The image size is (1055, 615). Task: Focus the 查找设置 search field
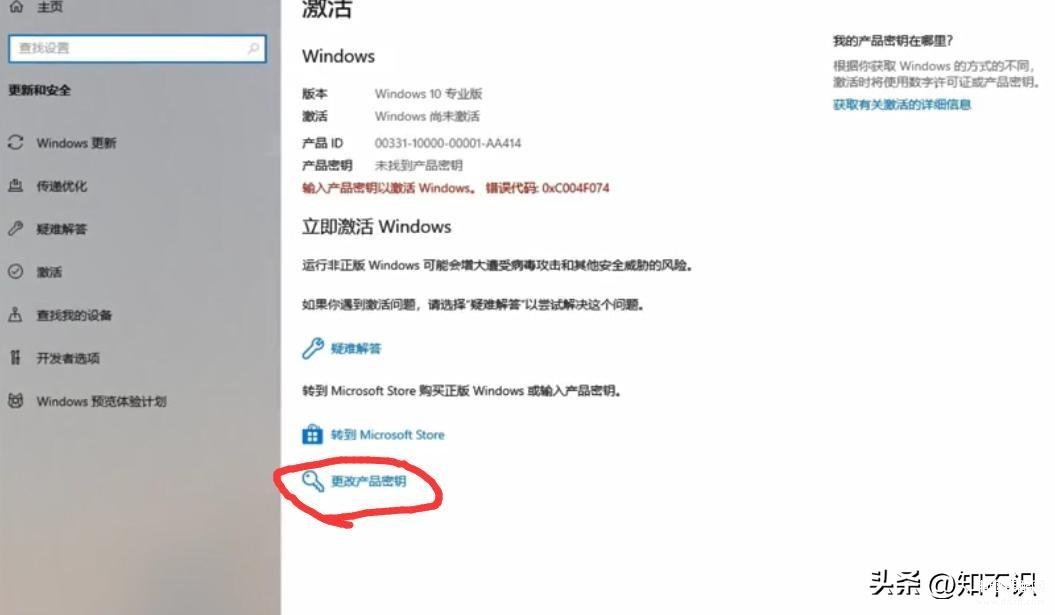137,48
